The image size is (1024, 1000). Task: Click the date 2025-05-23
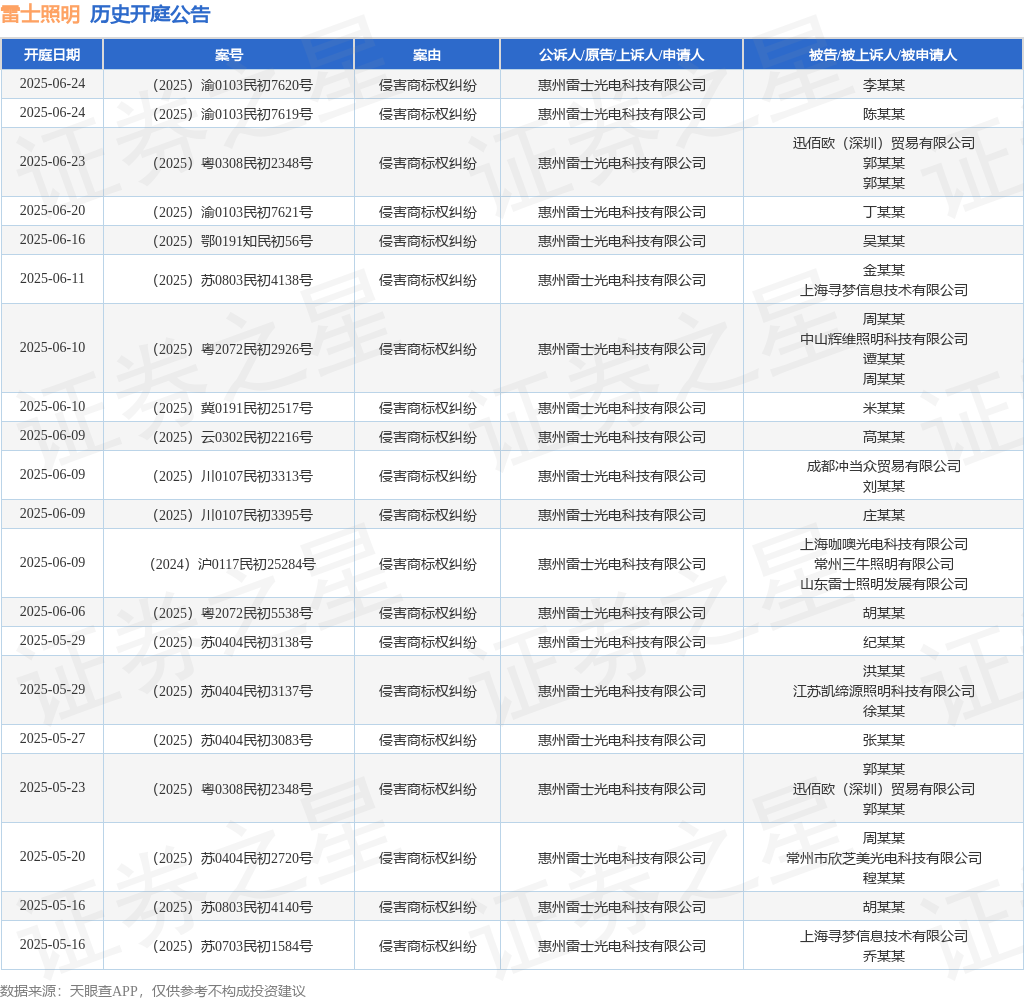coord(52,787)
